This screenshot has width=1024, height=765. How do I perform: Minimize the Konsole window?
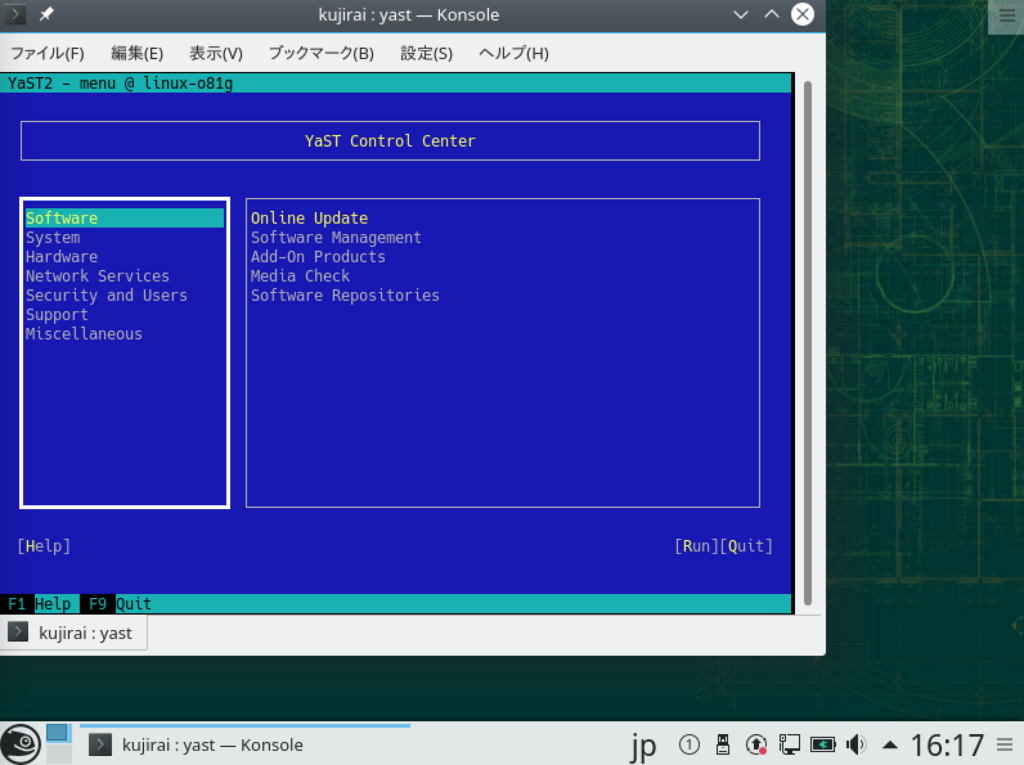click(x=741, y=14)
